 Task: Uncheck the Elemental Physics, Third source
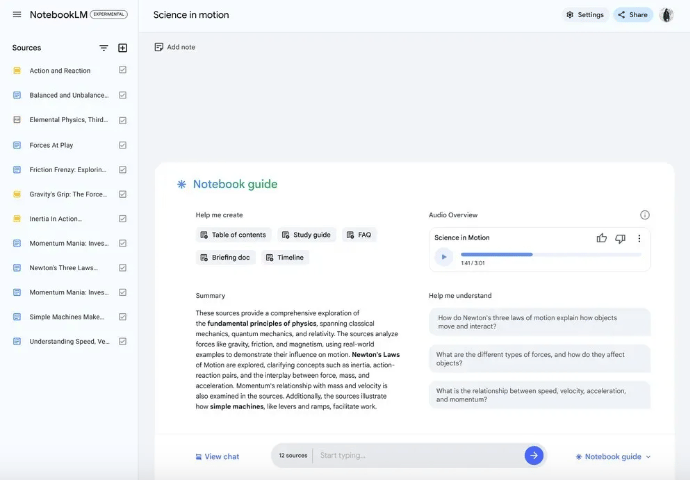tap(123, 120)
